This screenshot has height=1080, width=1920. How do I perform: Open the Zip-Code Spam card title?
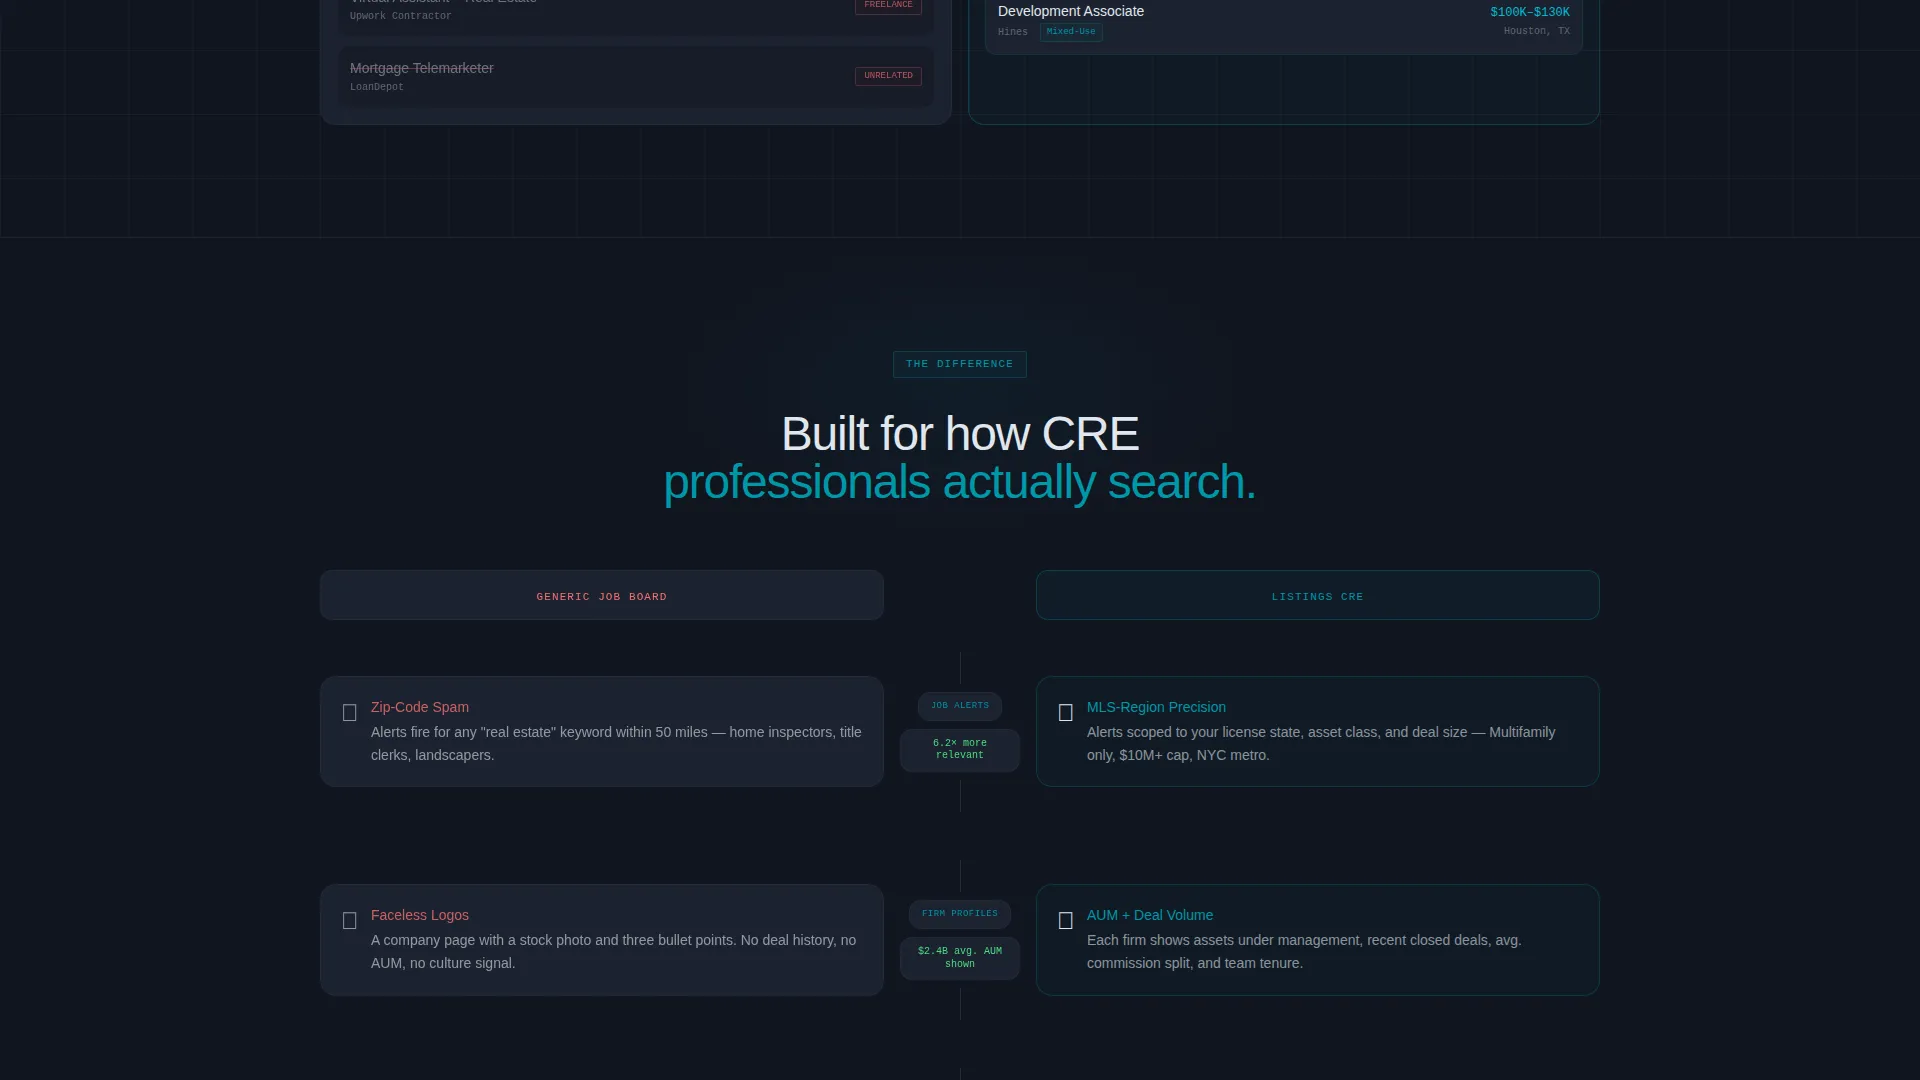pyautogui.click(x=420, y=707)
